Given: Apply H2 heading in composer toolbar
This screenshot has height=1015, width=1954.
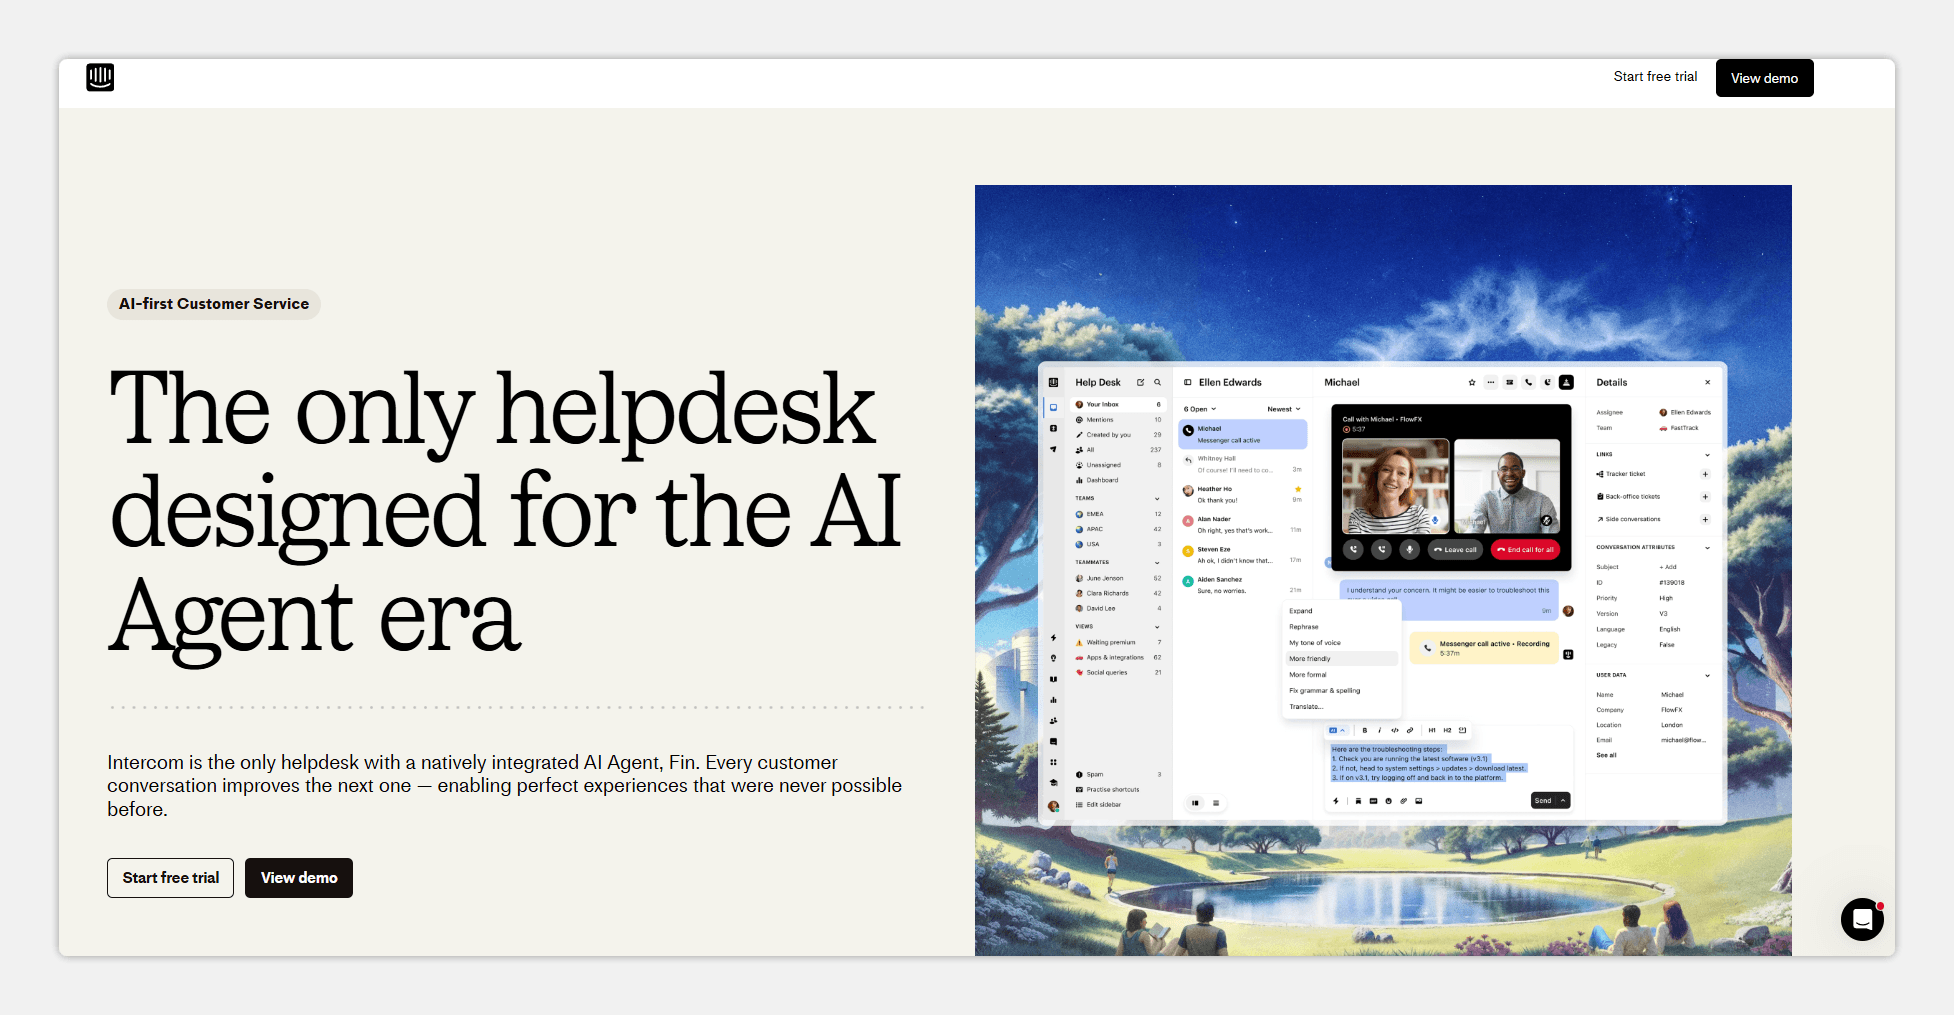Looking at the screenshot, I should tap(1447, 730).
